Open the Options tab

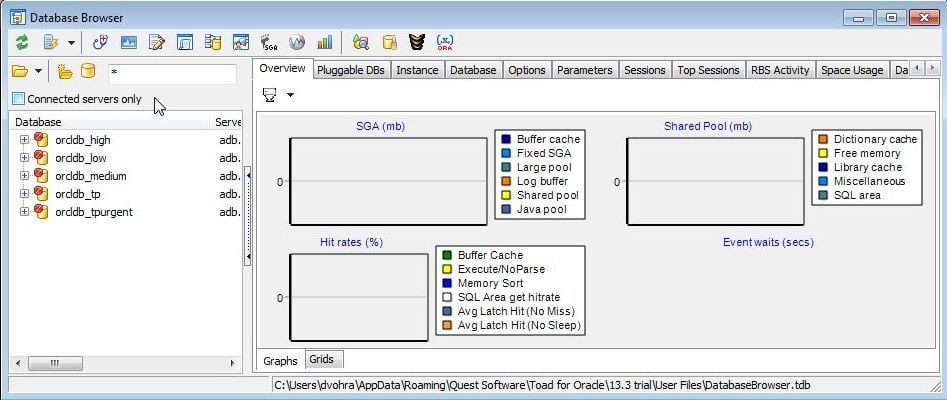click(527, 70)
